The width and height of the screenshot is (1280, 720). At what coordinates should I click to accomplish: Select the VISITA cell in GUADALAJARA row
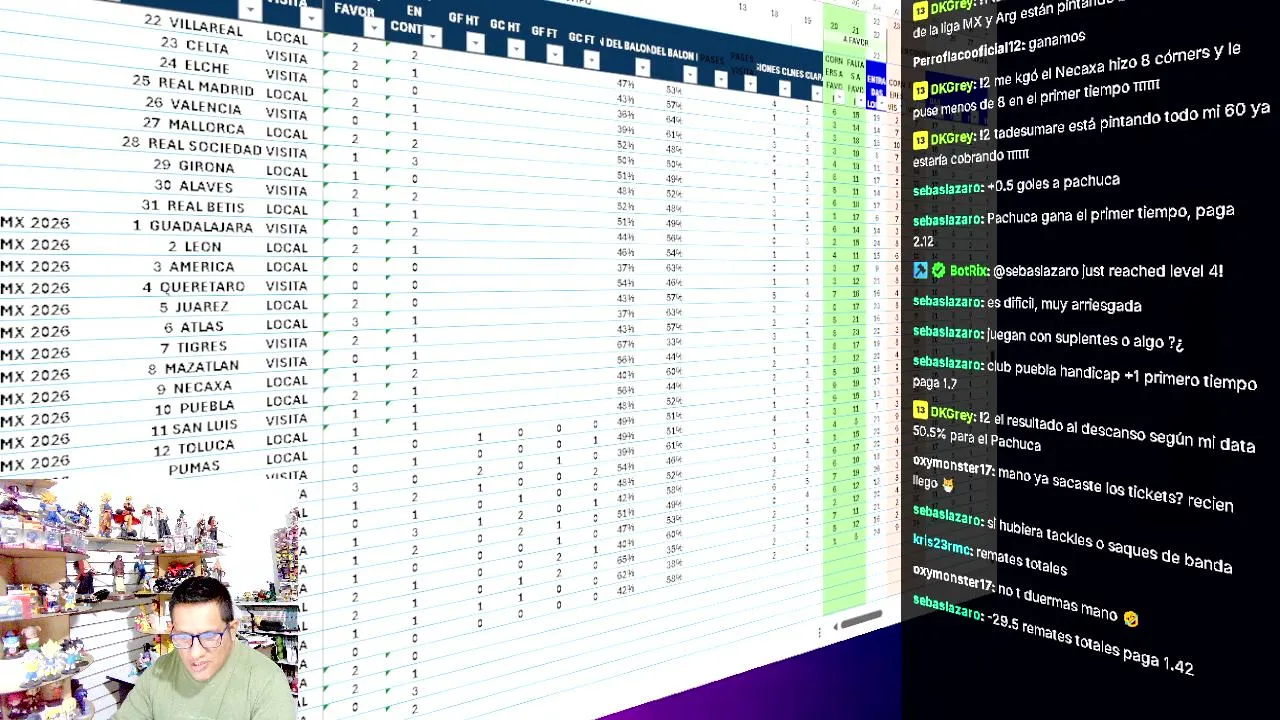287,228
